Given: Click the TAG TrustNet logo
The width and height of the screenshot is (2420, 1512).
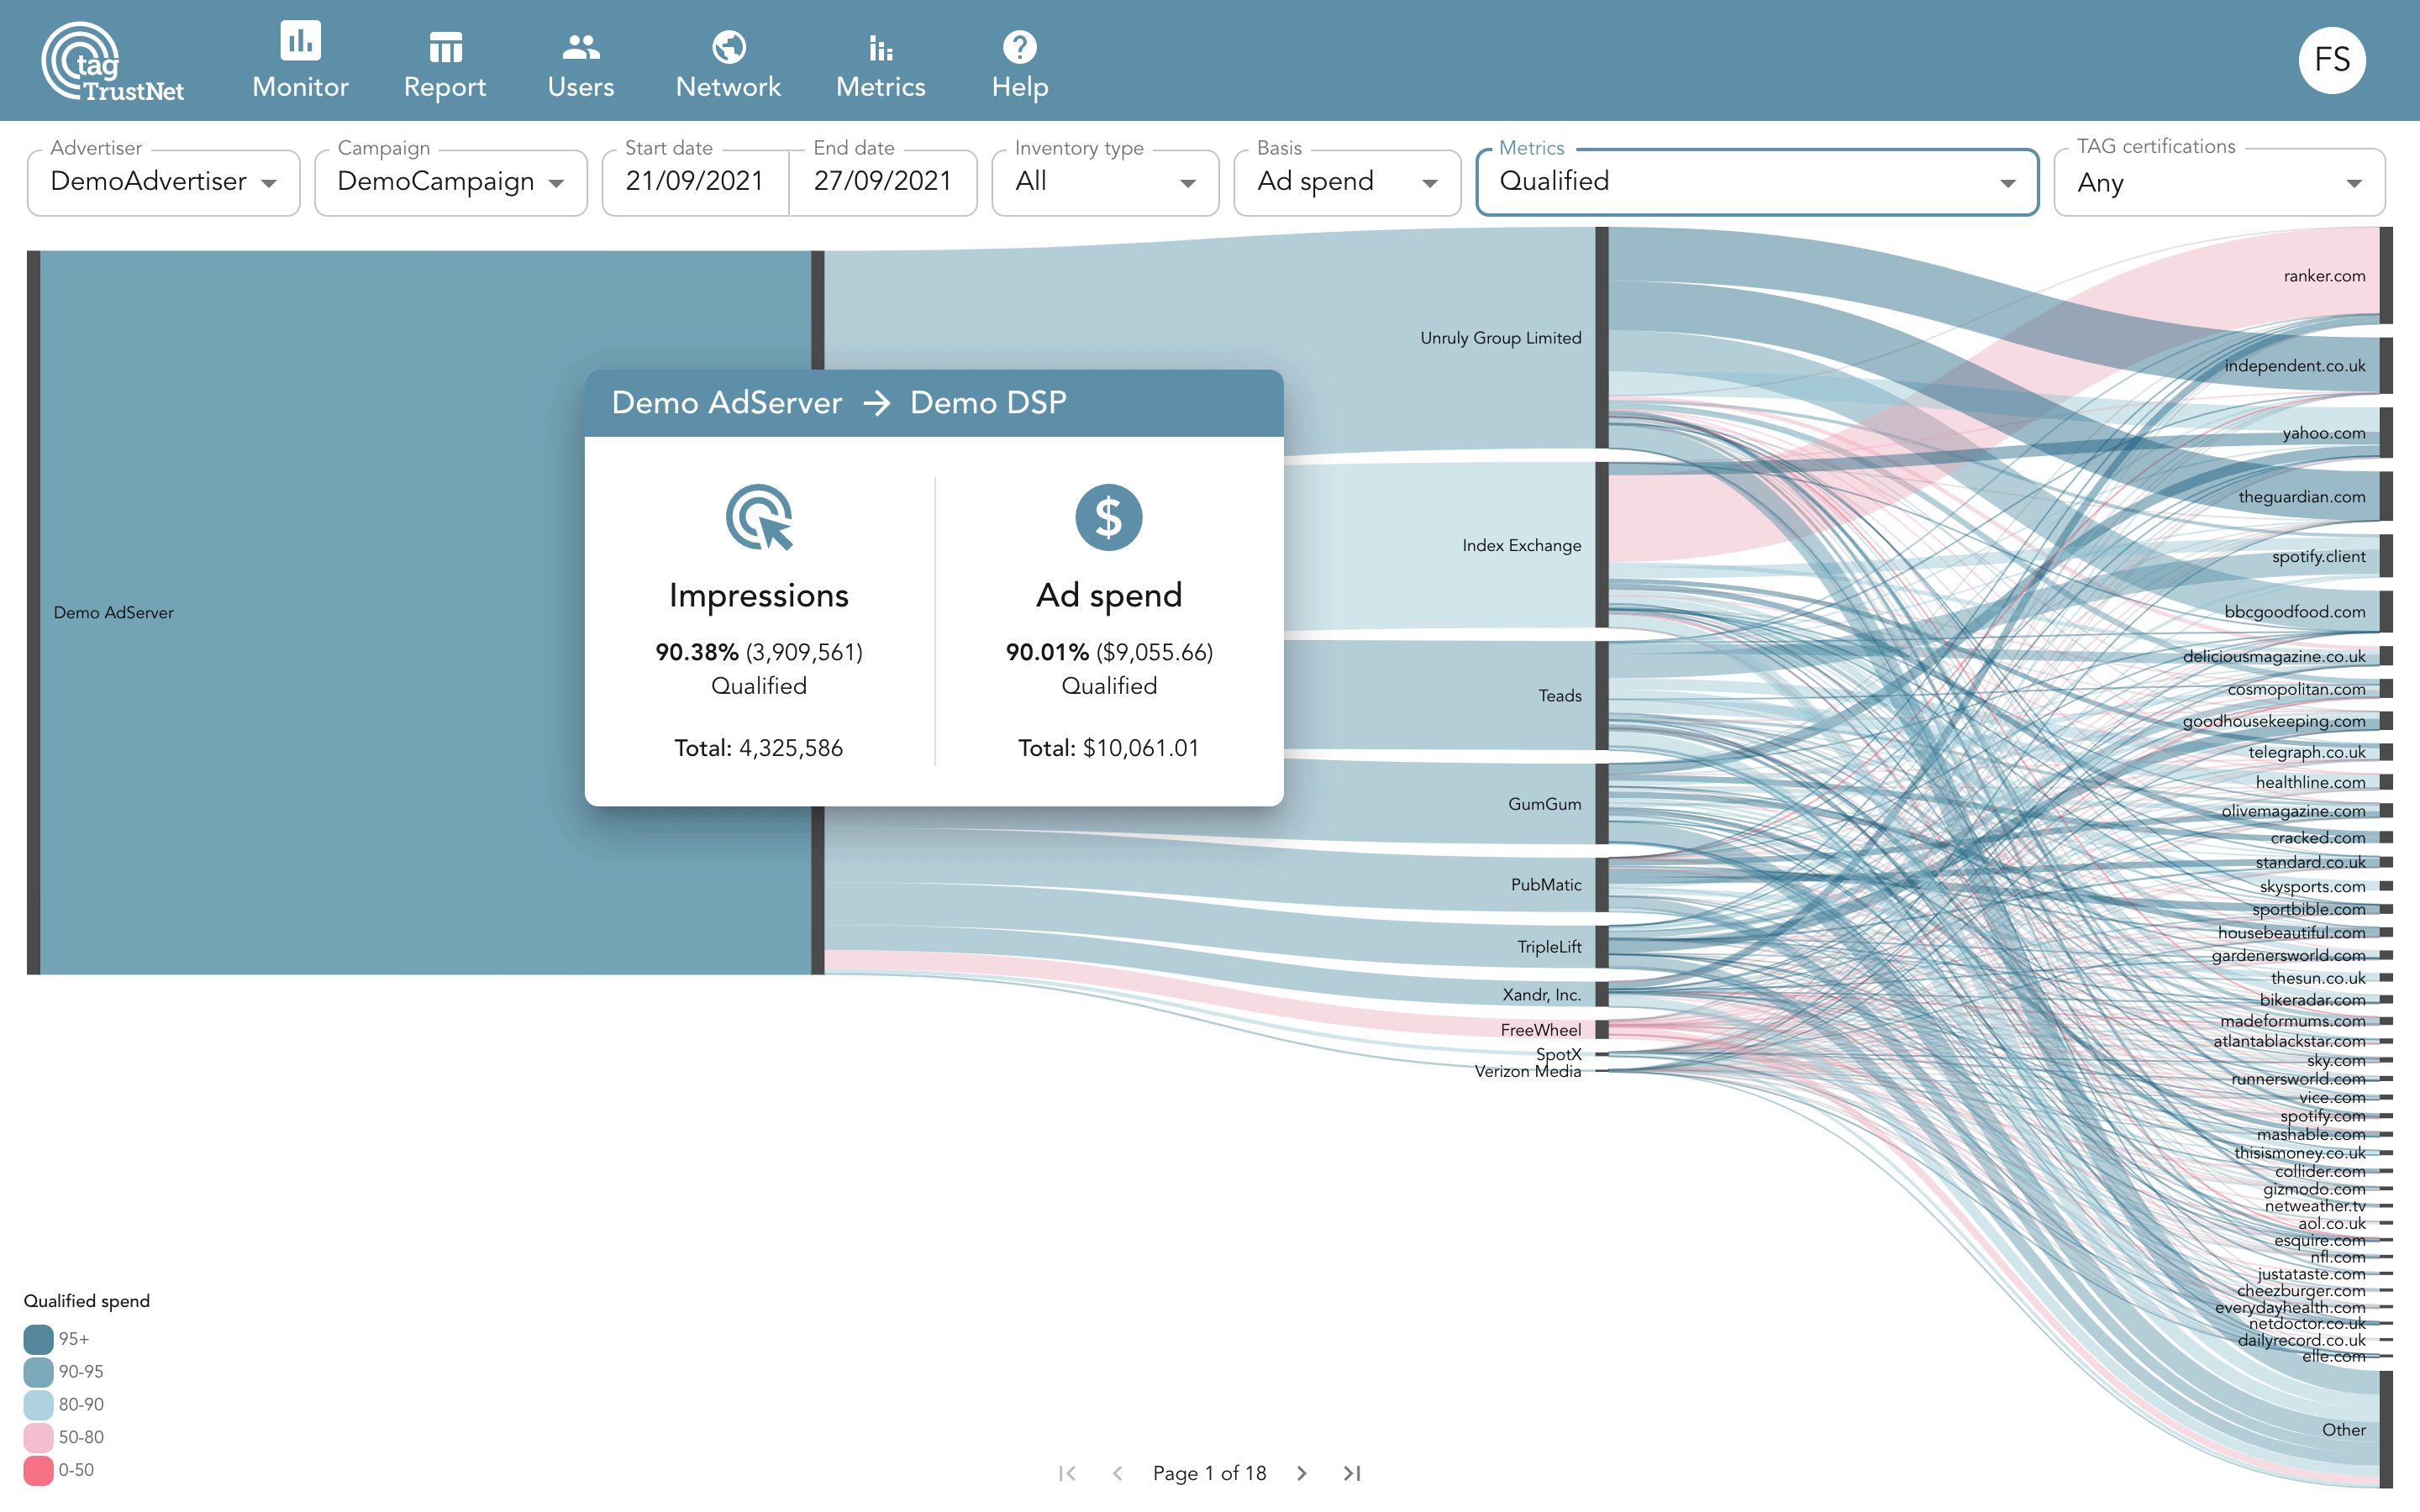Looking at the screenshot, I should pos(112,62).
